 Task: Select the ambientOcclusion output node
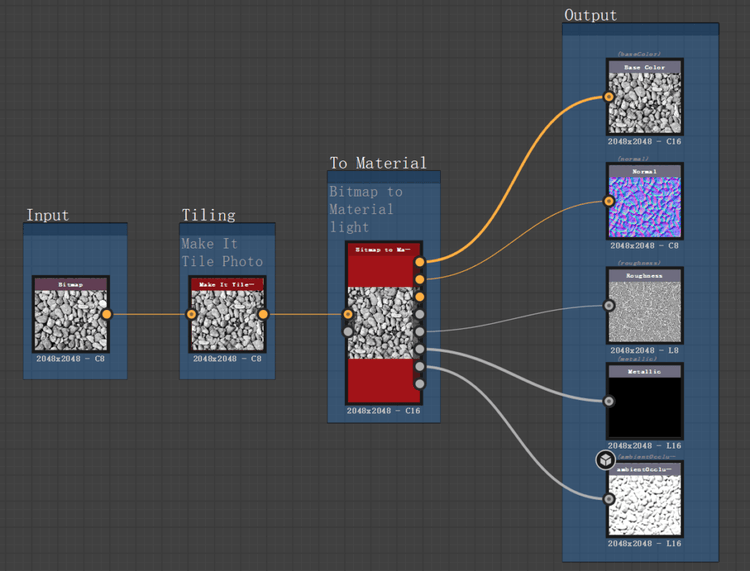pyautogui.click(x=645, y=499)
